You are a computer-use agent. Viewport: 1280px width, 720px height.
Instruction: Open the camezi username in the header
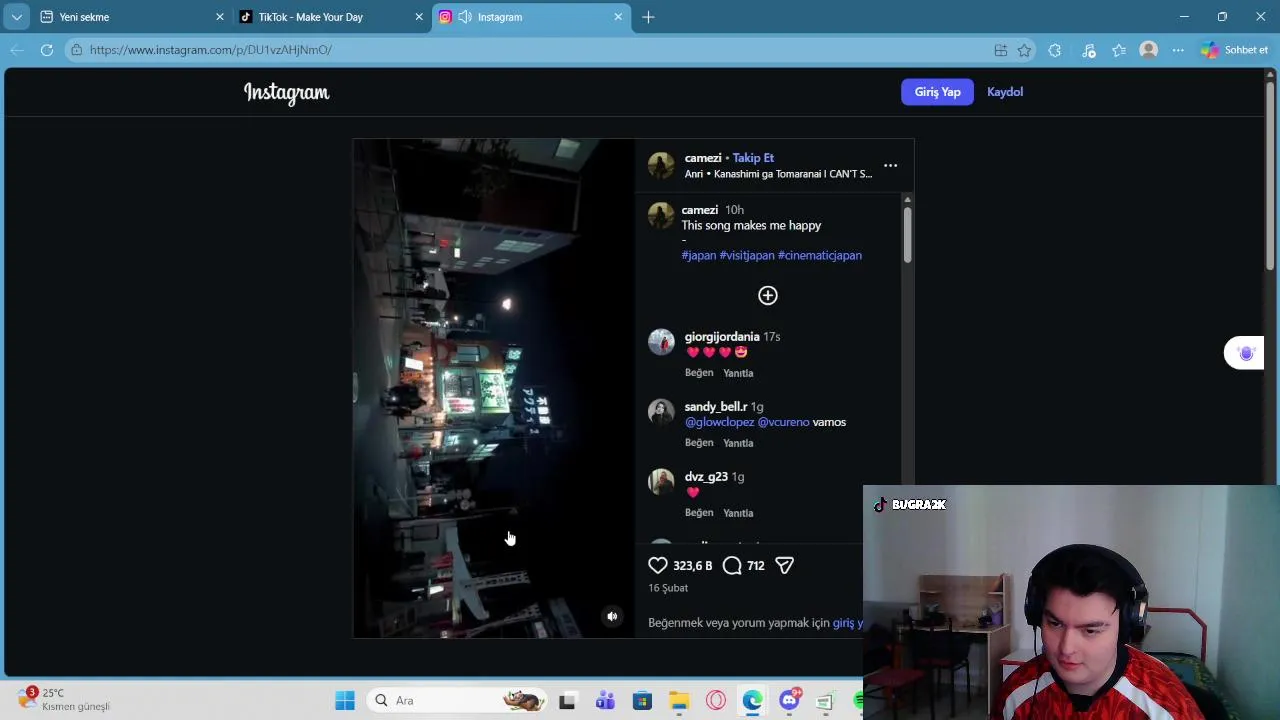[703, 158]
